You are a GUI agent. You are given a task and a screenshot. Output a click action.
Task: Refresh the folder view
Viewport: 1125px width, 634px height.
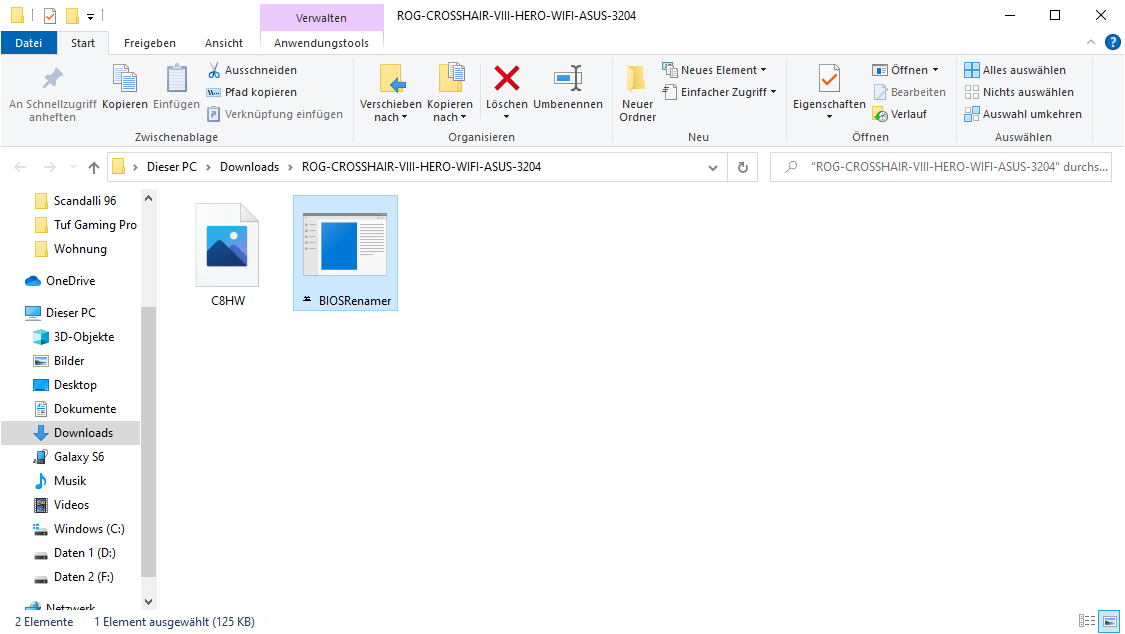743,167
